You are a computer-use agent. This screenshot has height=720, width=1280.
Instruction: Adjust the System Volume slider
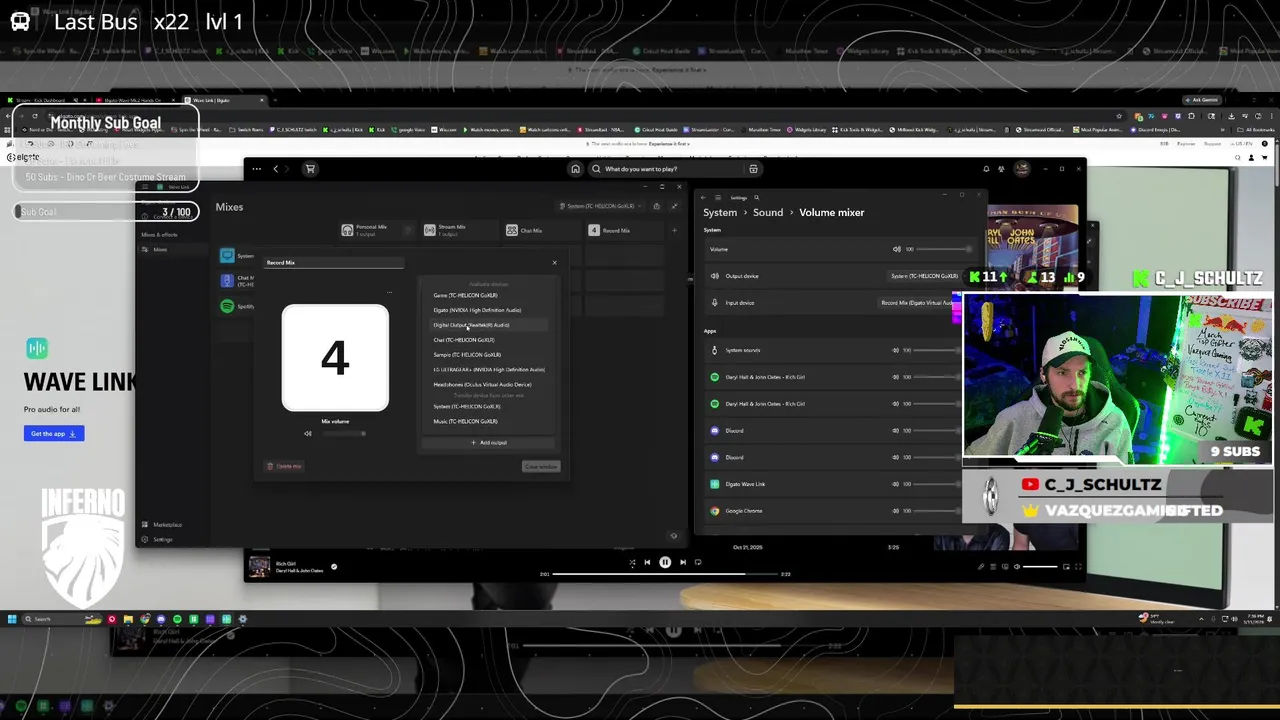943,249
